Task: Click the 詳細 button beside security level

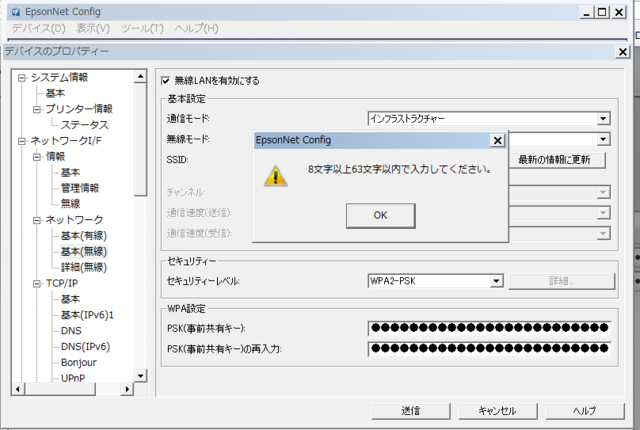Action: click(562, 281)
